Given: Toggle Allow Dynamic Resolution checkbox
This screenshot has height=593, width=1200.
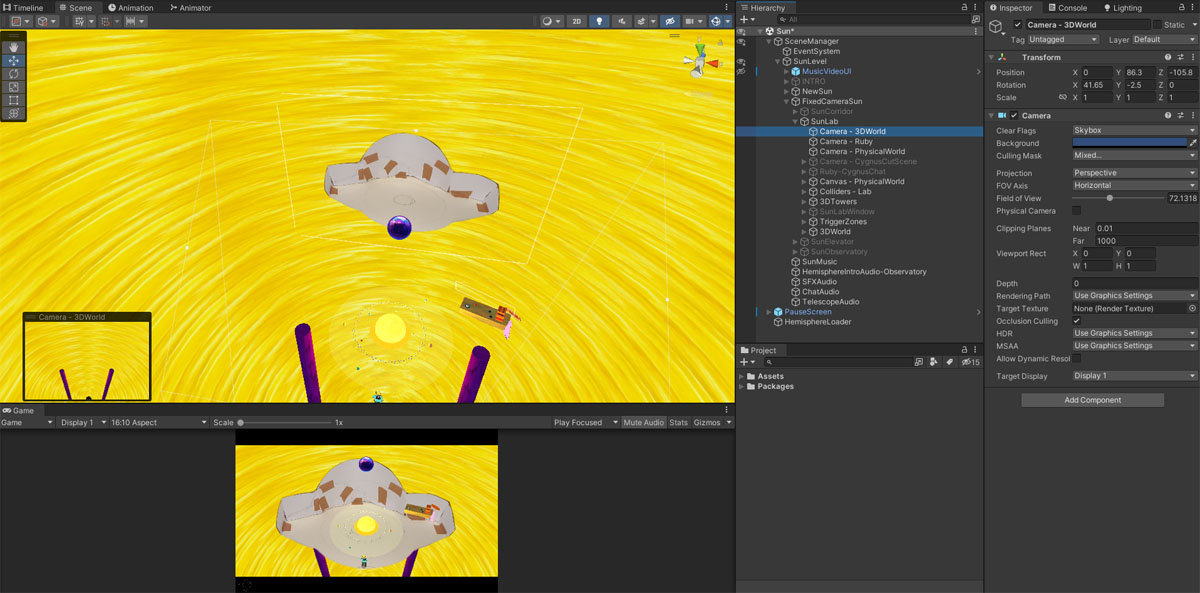Looking at the screenshot, I should (1076, 358).
